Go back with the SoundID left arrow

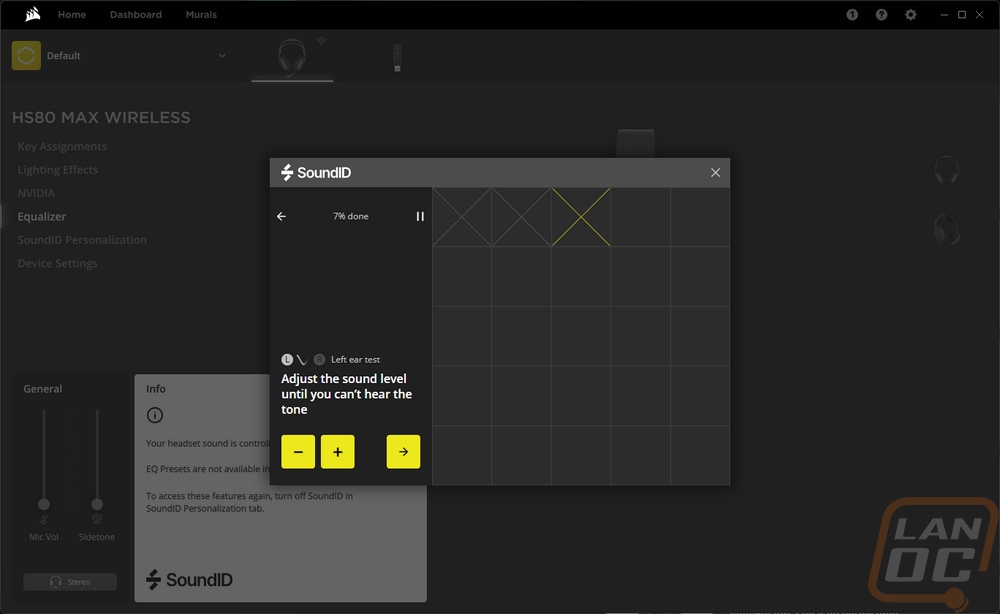[281, 216]
